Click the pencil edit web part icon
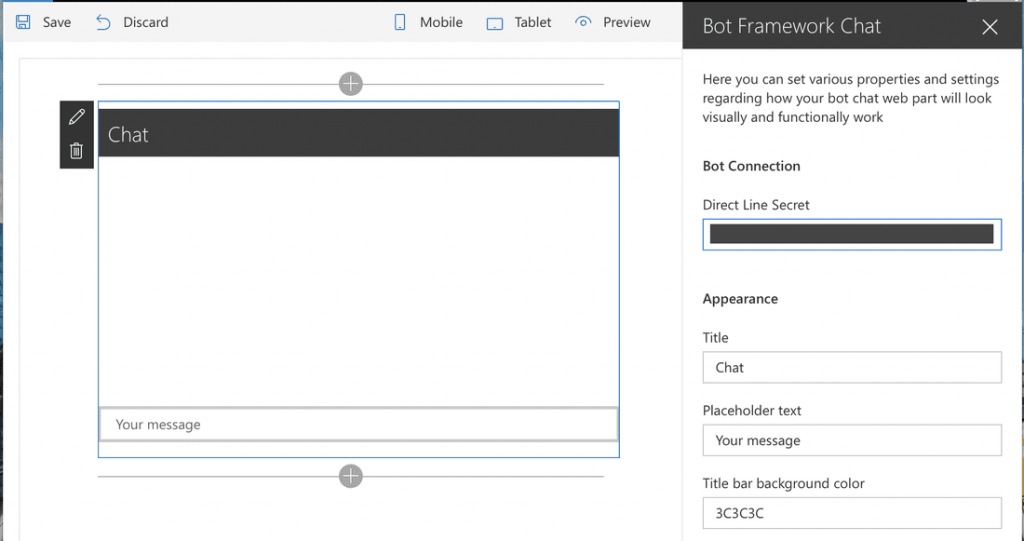The height and width of the screenshot is (541, 1024). [x=76, y=118]
